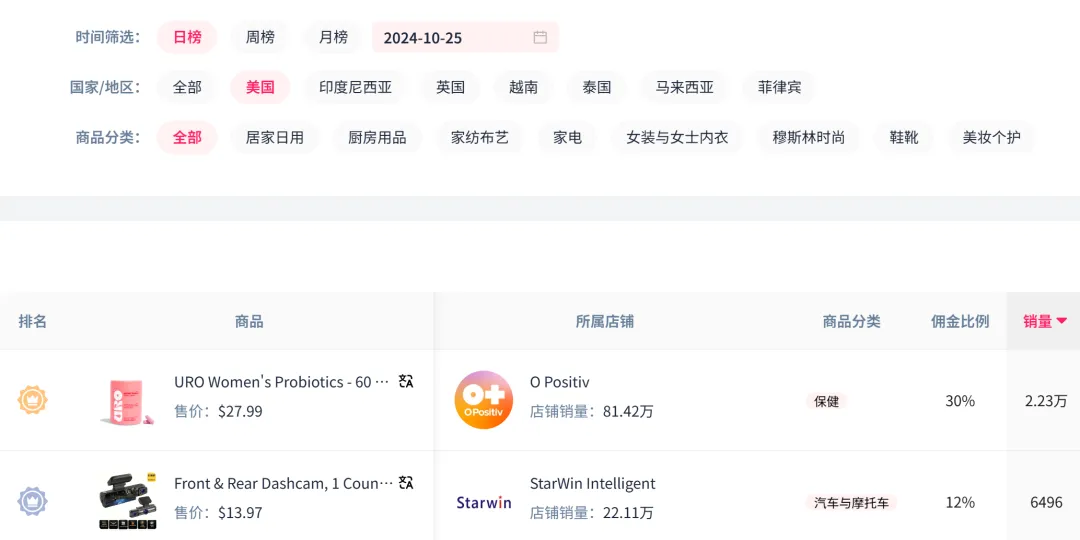Click the O Positiv store logo
Screen dimensions: 1080x540
[x=484, y=400]
